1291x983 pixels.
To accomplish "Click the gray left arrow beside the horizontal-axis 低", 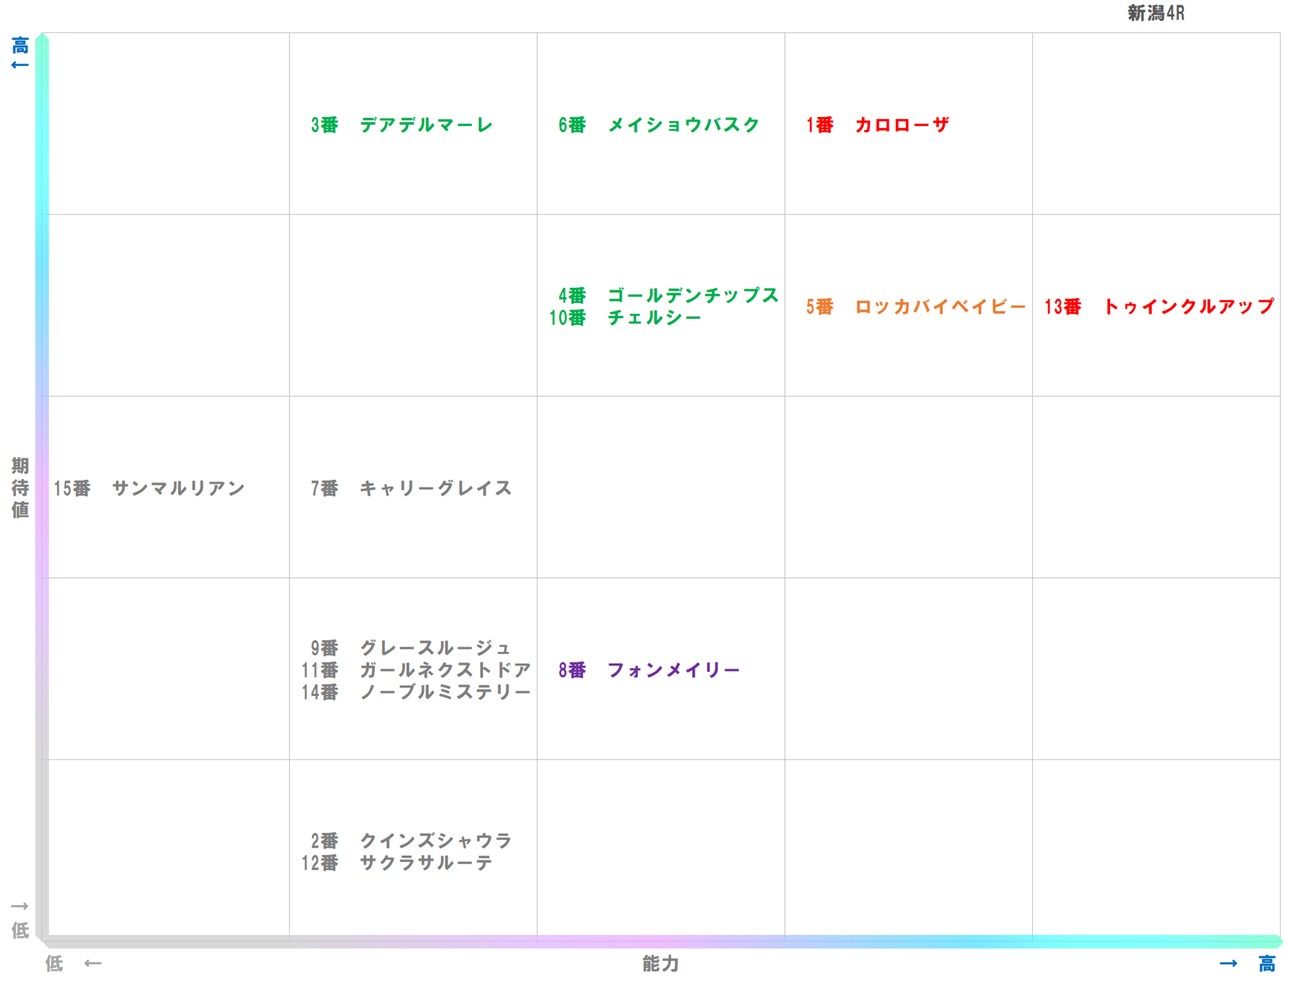I will click(93, 963).
